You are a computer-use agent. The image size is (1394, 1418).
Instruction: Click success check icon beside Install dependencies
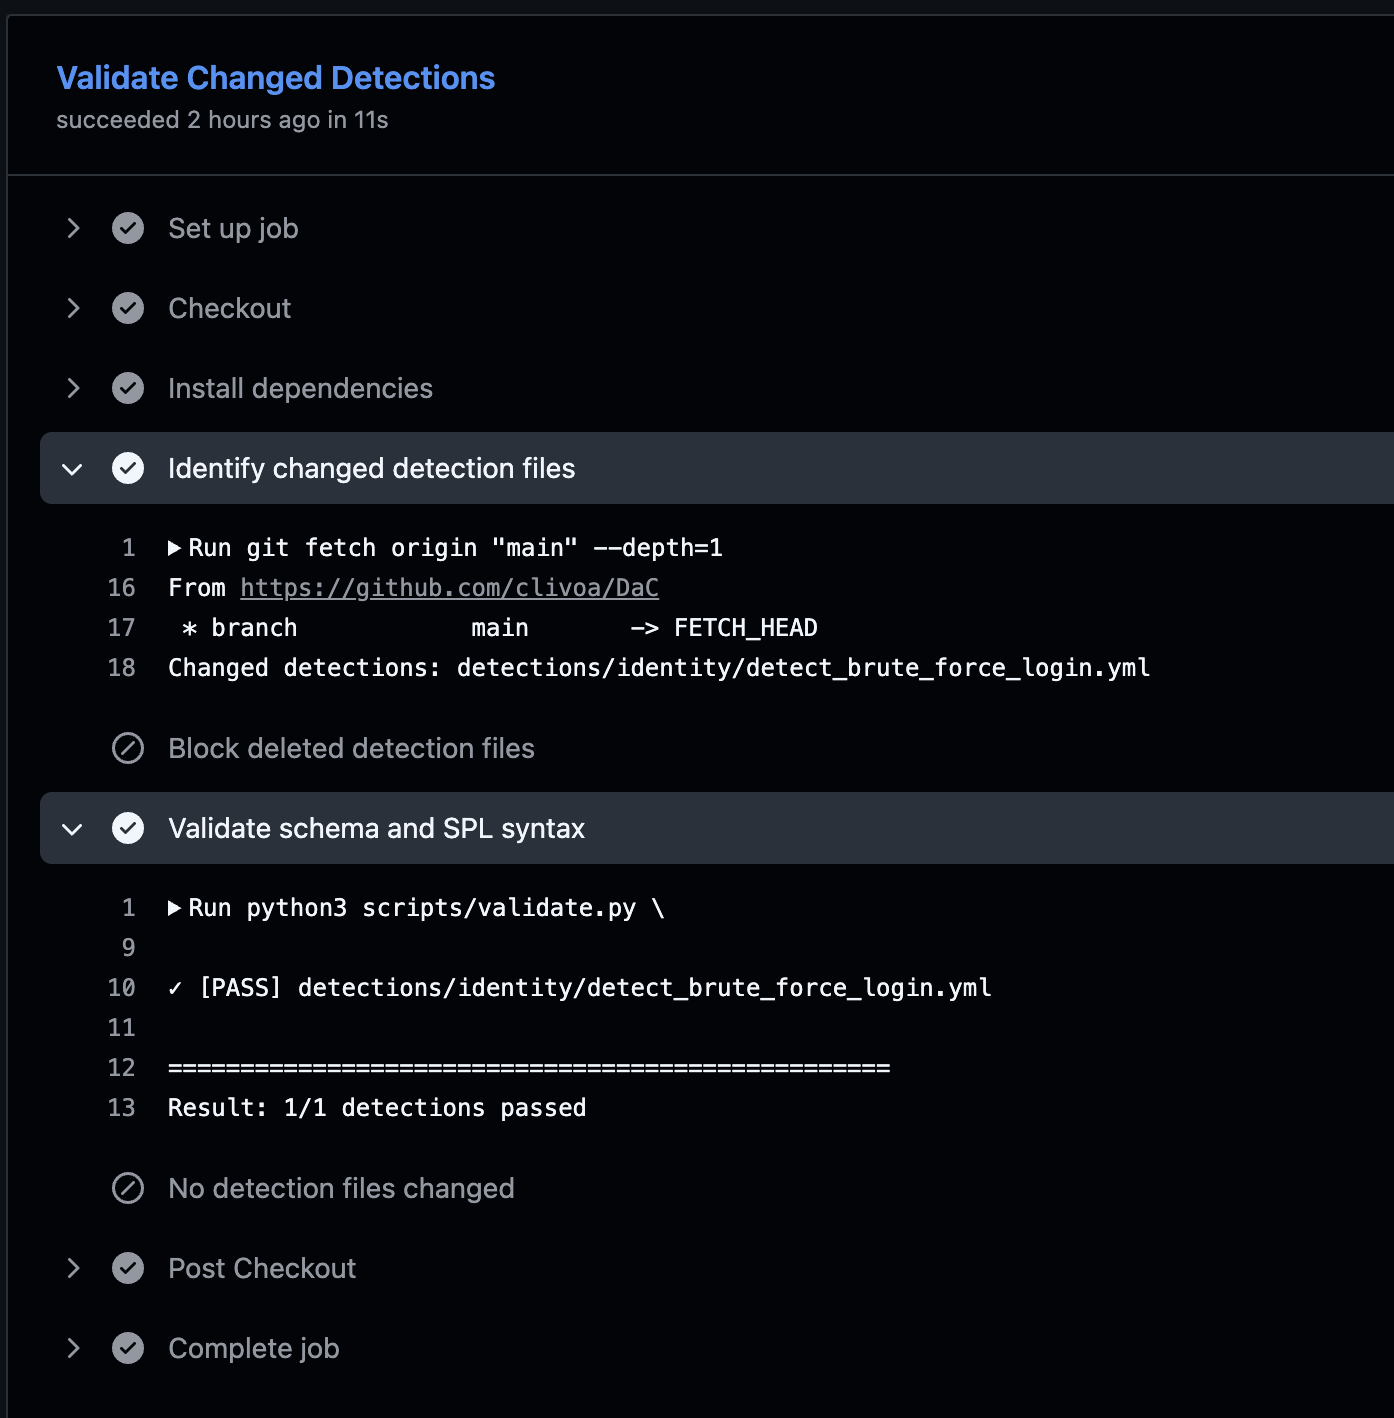(x=128, y=388)
